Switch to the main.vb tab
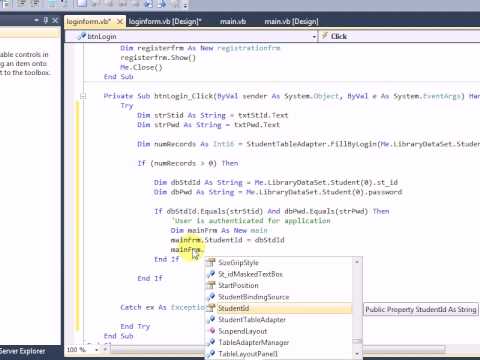 coord(233,22)
